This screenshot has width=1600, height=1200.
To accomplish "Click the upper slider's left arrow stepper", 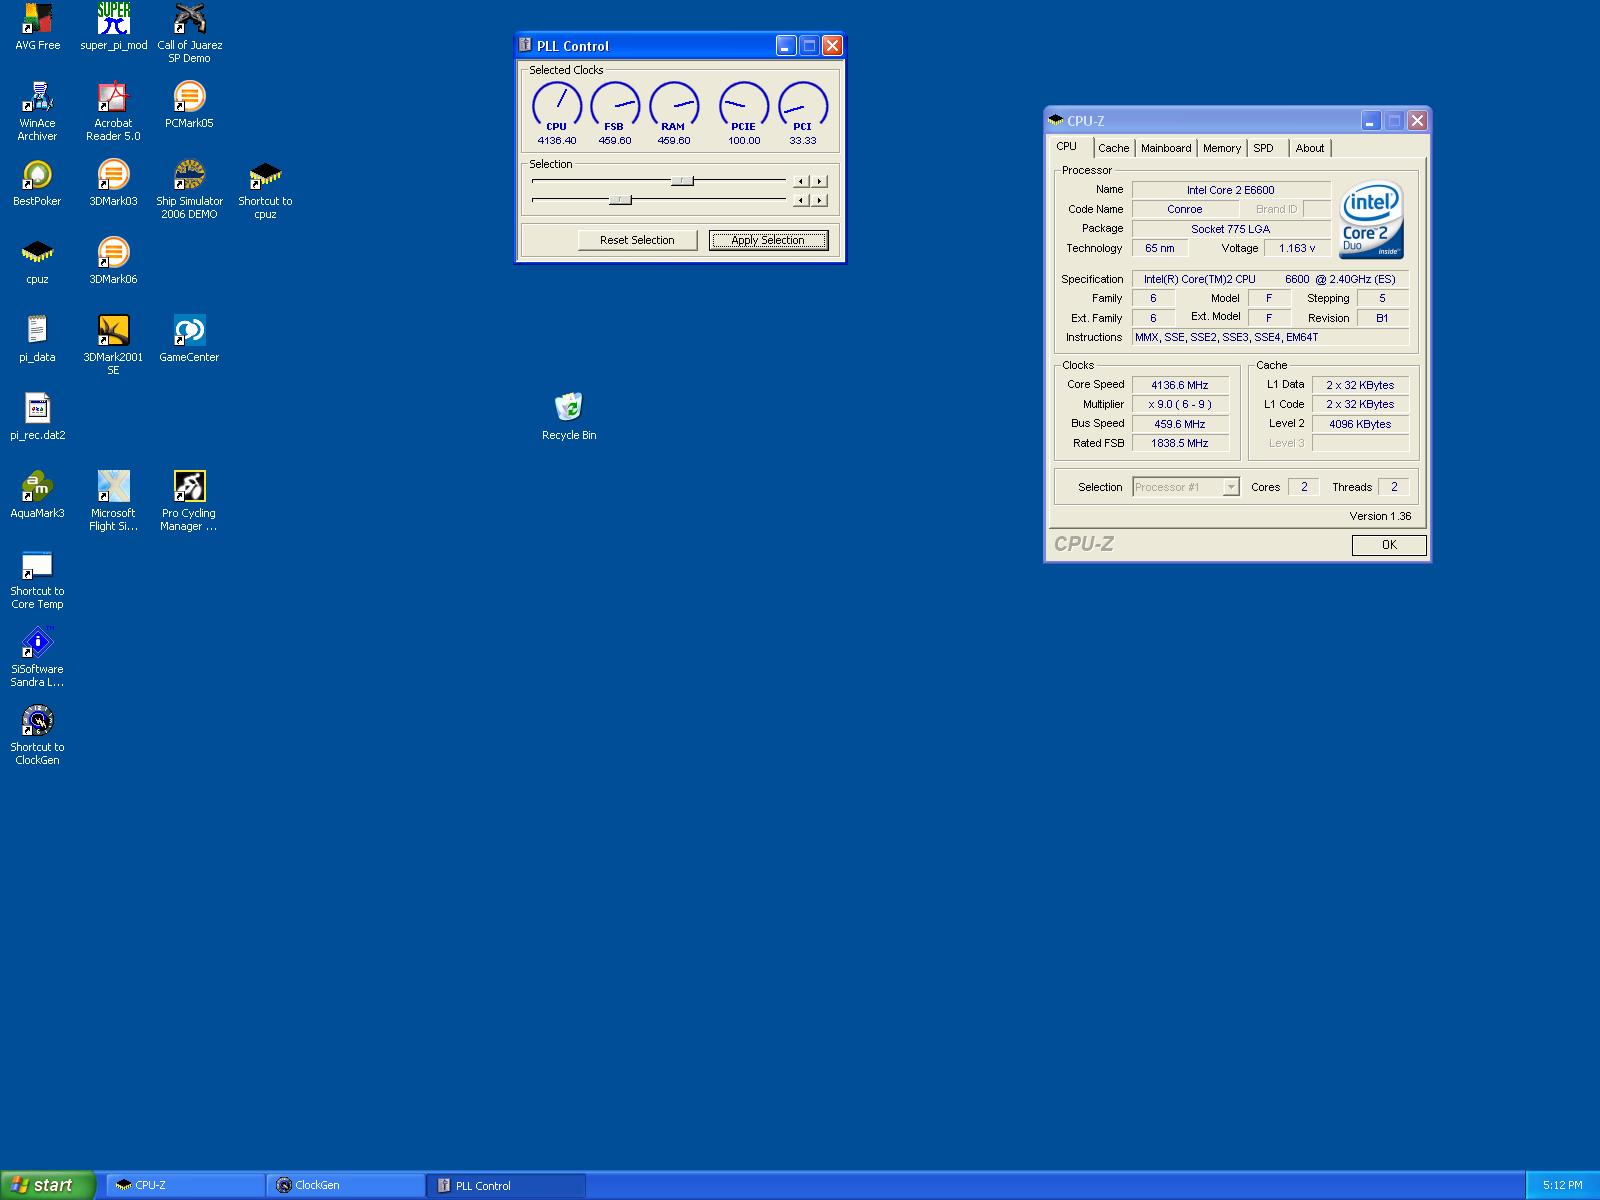I will click(801, 181).
